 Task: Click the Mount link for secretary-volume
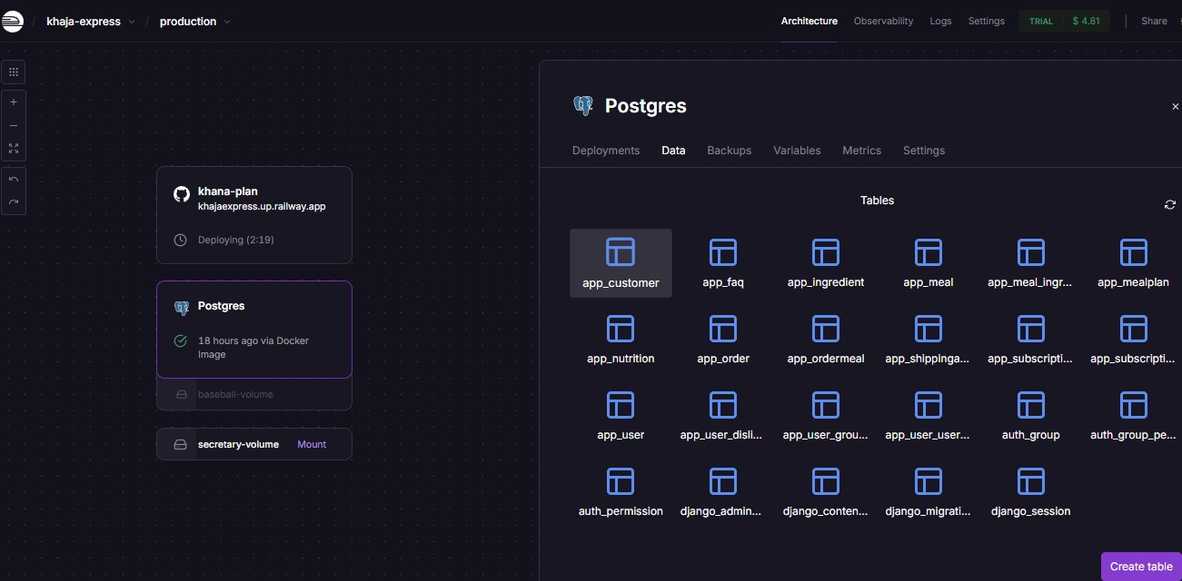(x=311, y=444)
